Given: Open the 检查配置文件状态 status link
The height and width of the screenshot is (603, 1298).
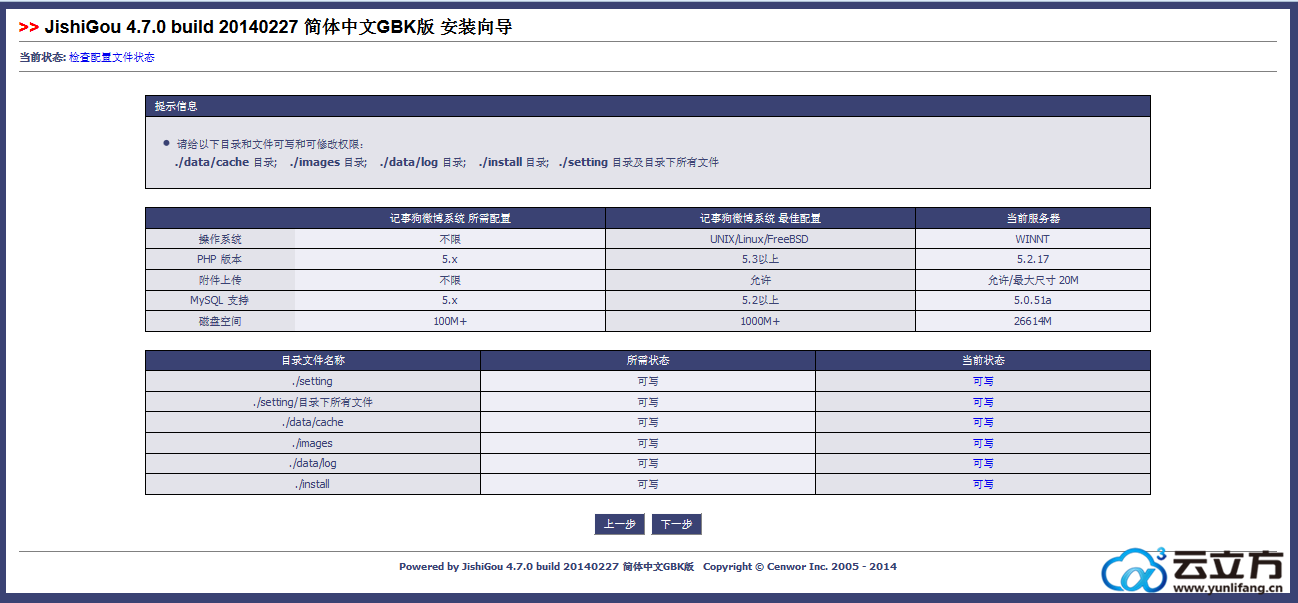Looking at the screenshot, I should tap(112, 58).
